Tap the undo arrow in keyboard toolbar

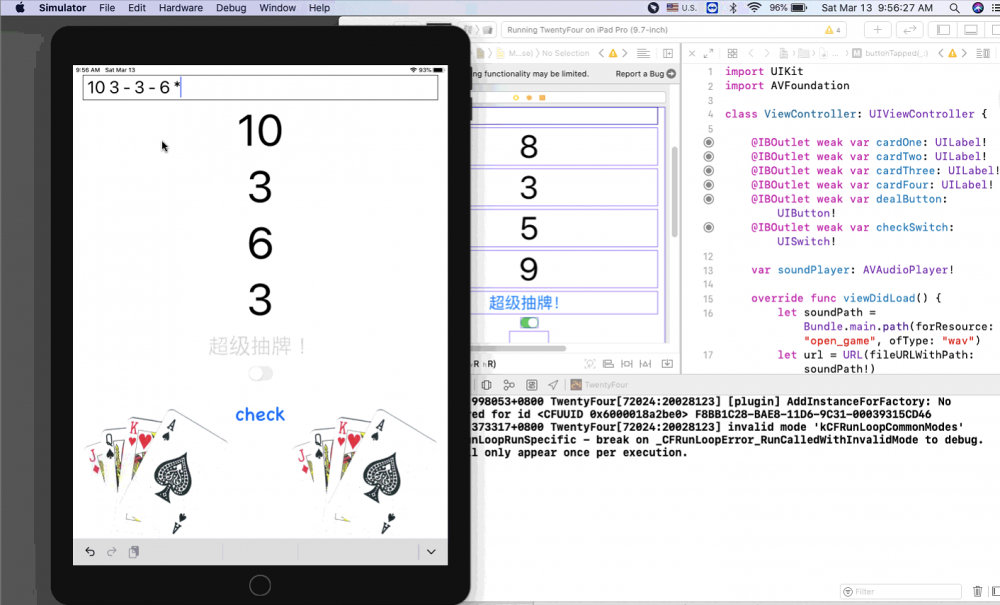click(x=90, y=551)
